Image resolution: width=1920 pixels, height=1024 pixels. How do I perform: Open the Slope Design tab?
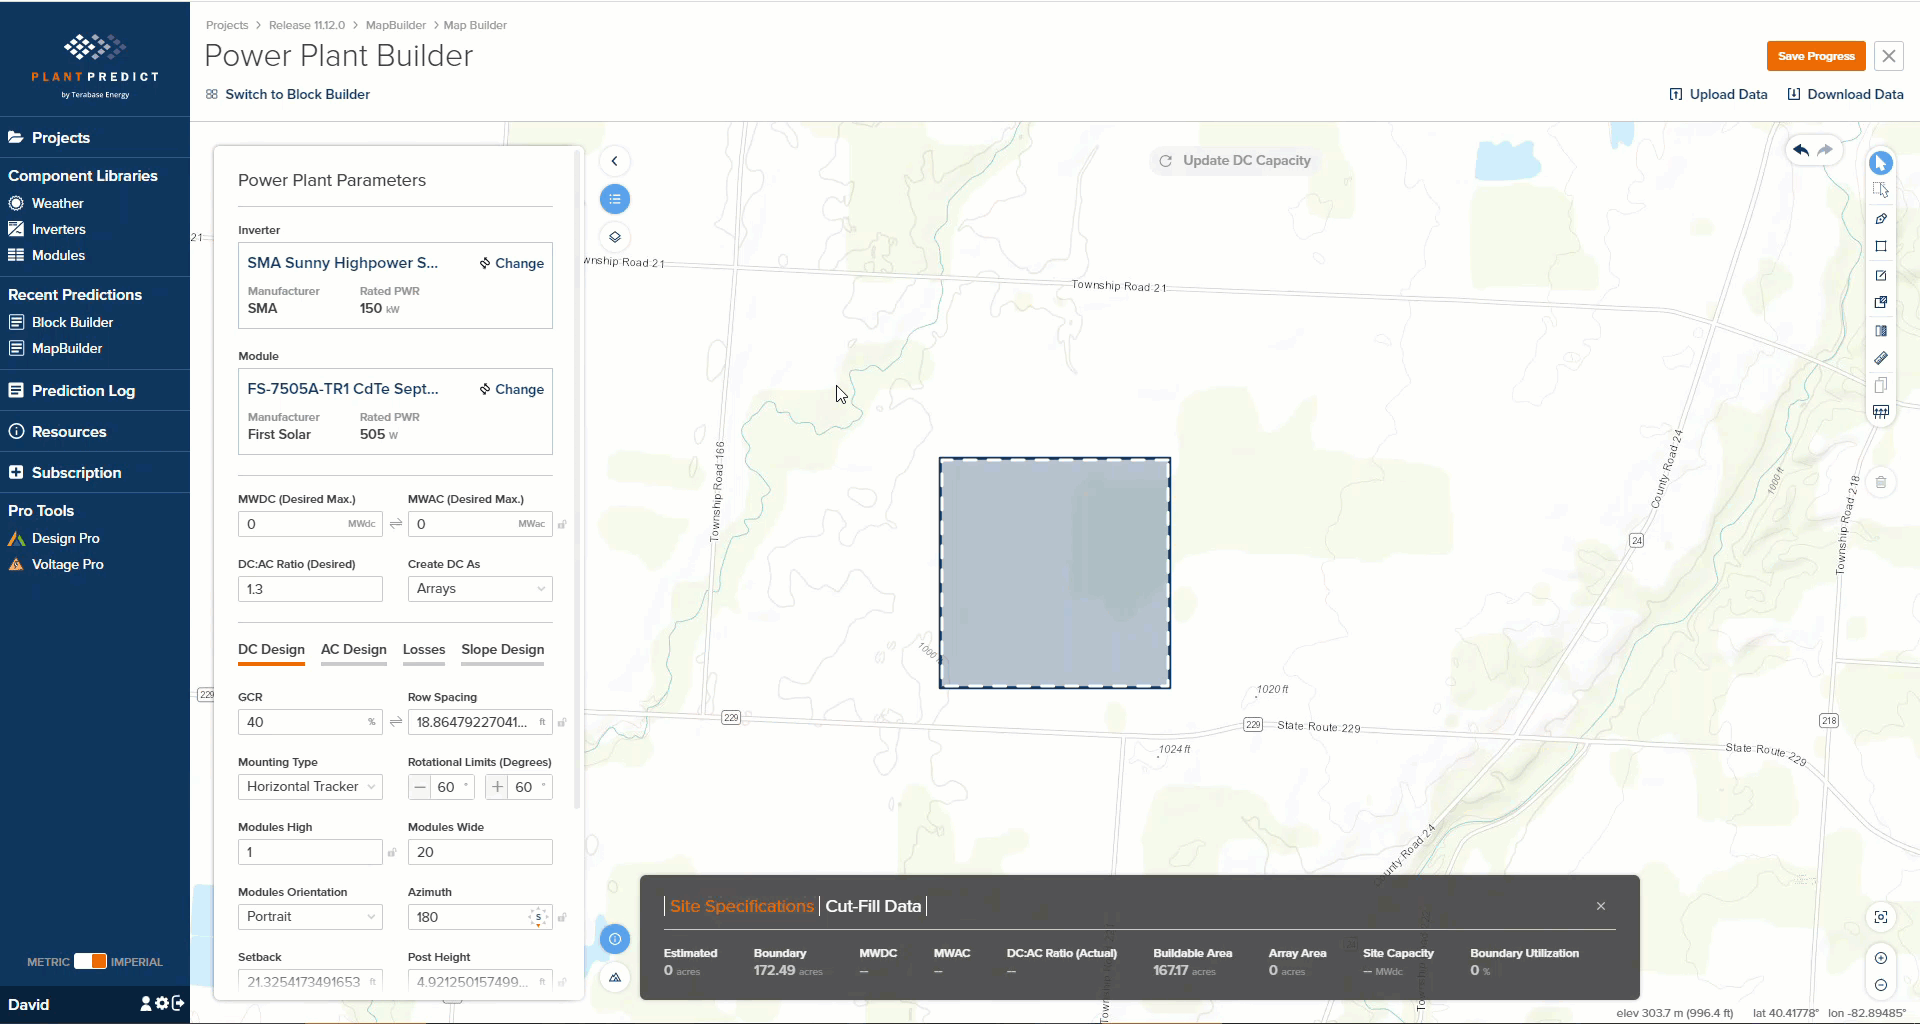(503, 650)
